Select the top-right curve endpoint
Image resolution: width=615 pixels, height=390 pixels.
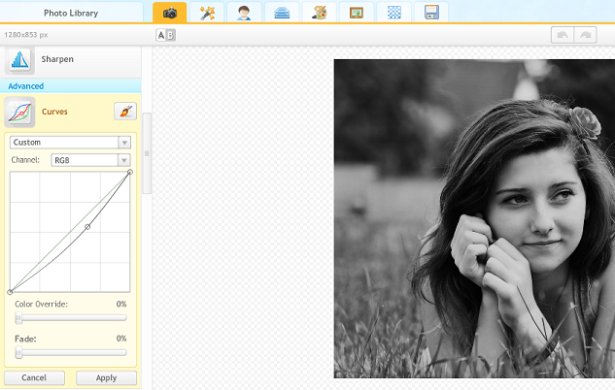pos(130,172)
